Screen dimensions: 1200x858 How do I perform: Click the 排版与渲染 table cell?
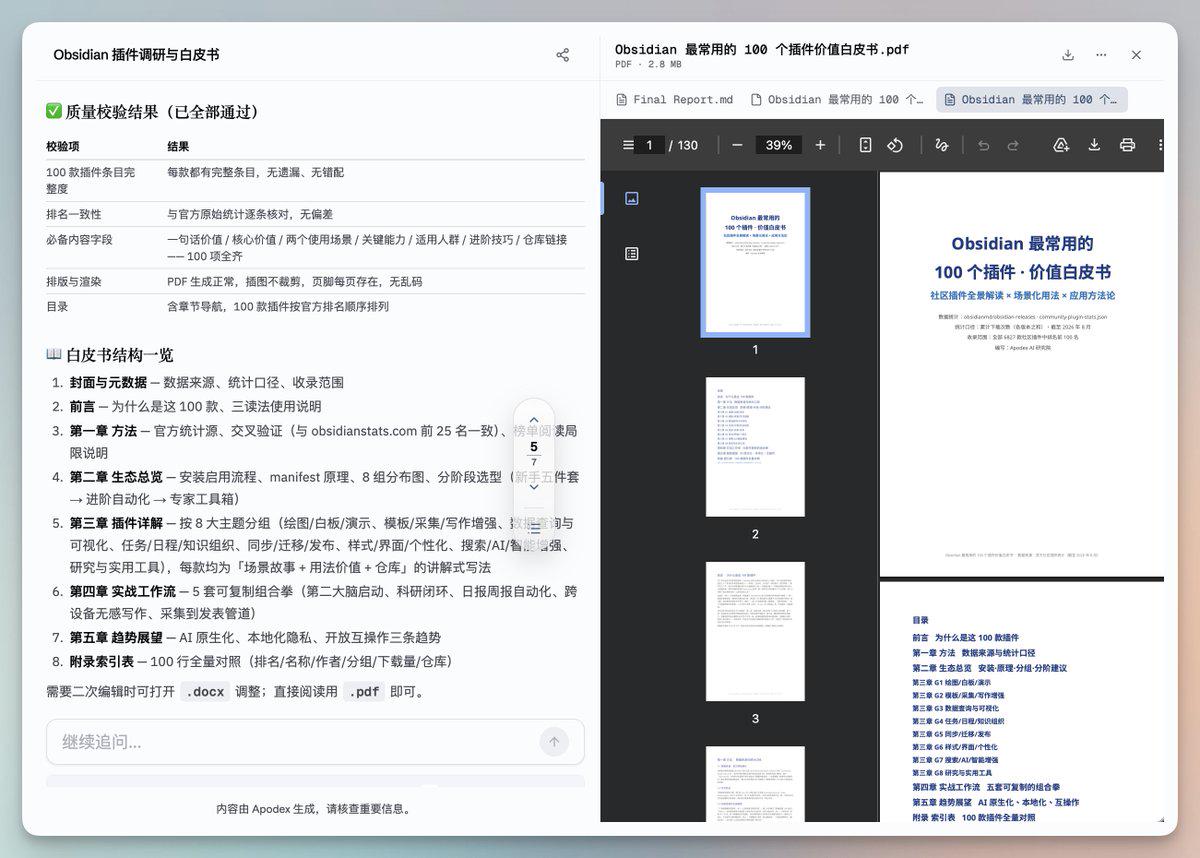click(x=74, y=282)
